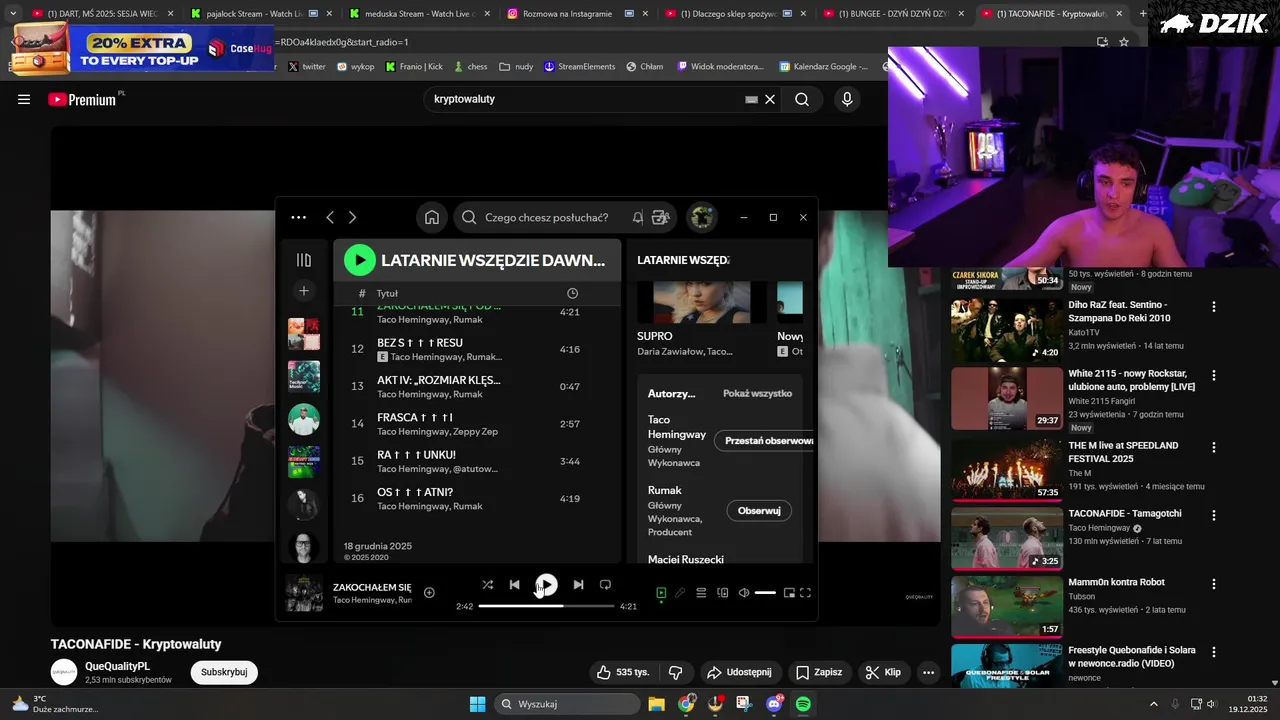Click the Spotify play button in player bar
This screenshot has height=720, width=1280.
click(x=546, y=585)
